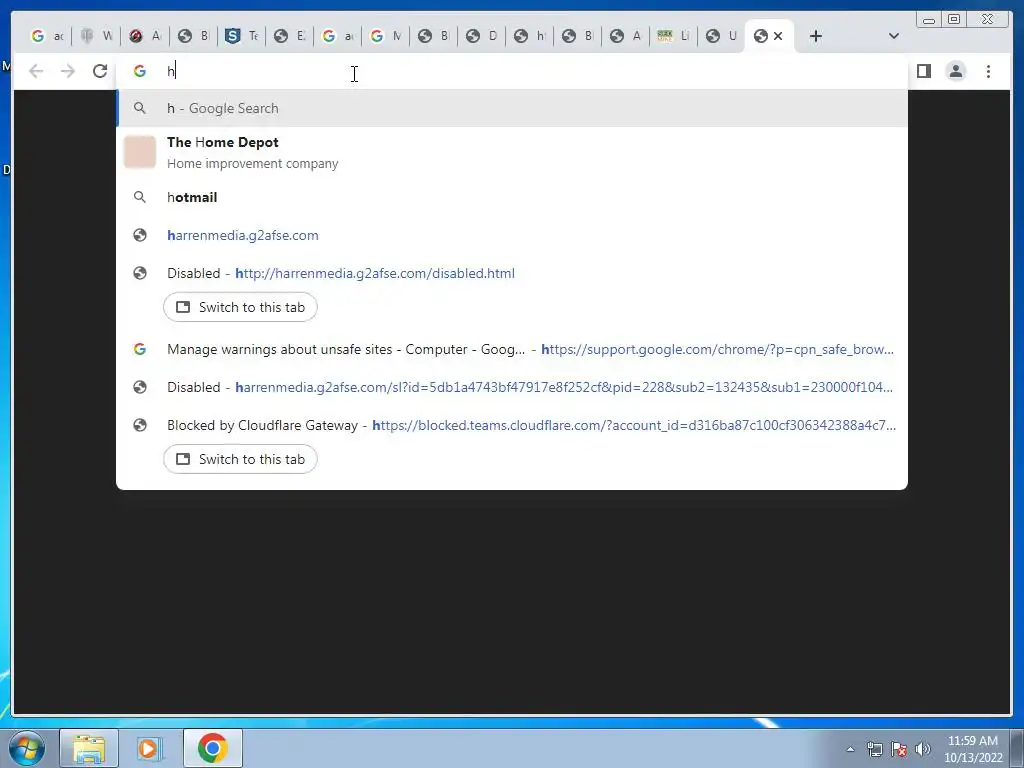Click the Google icon beside 'Manage warnings'
The height and width of the screenshot is (768, 1024).
(140, 349)
